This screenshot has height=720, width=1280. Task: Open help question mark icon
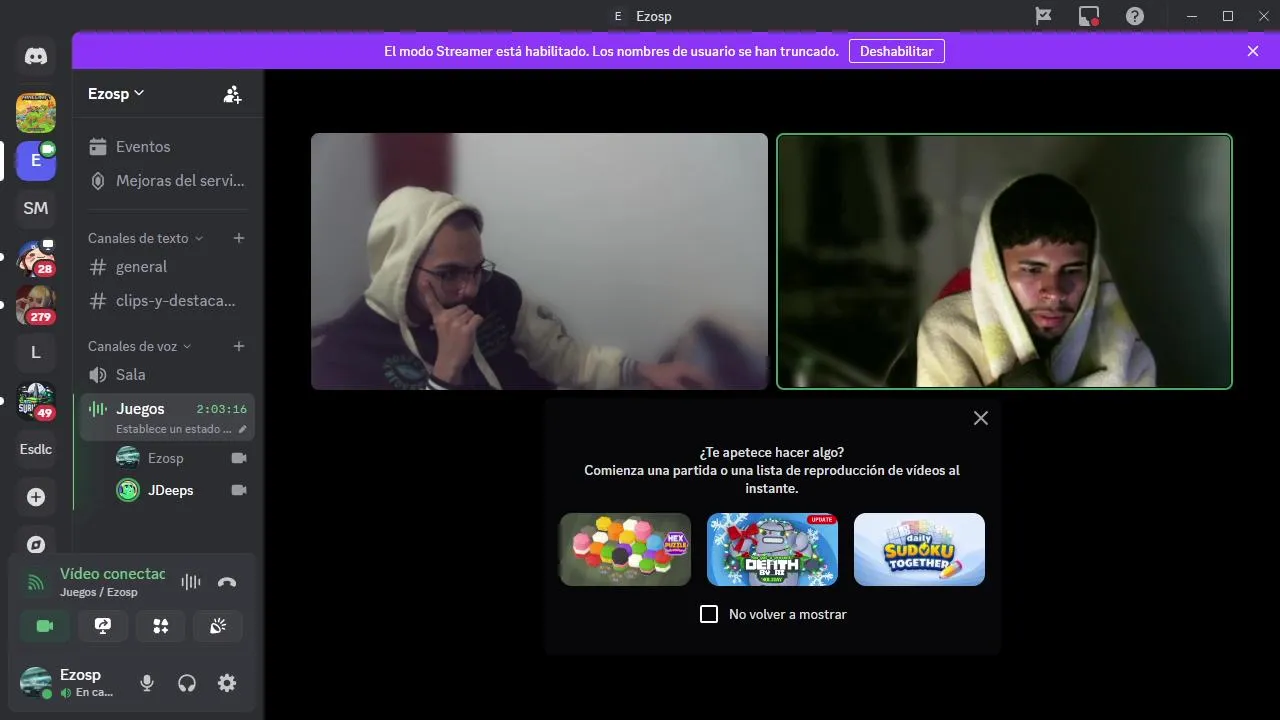pyautogui.click(x=1135, y=16)
